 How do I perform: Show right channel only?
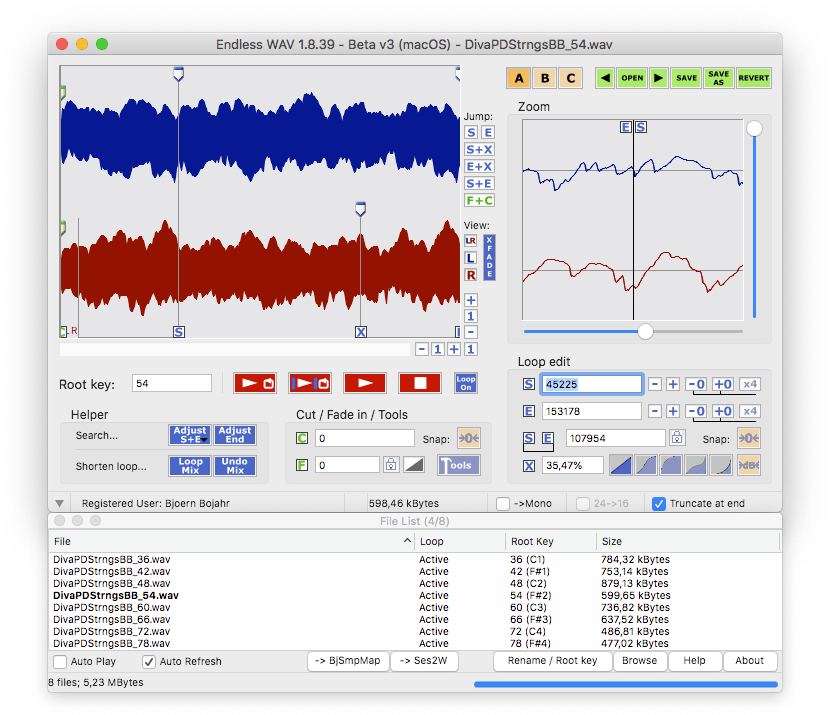click(471, 275)
